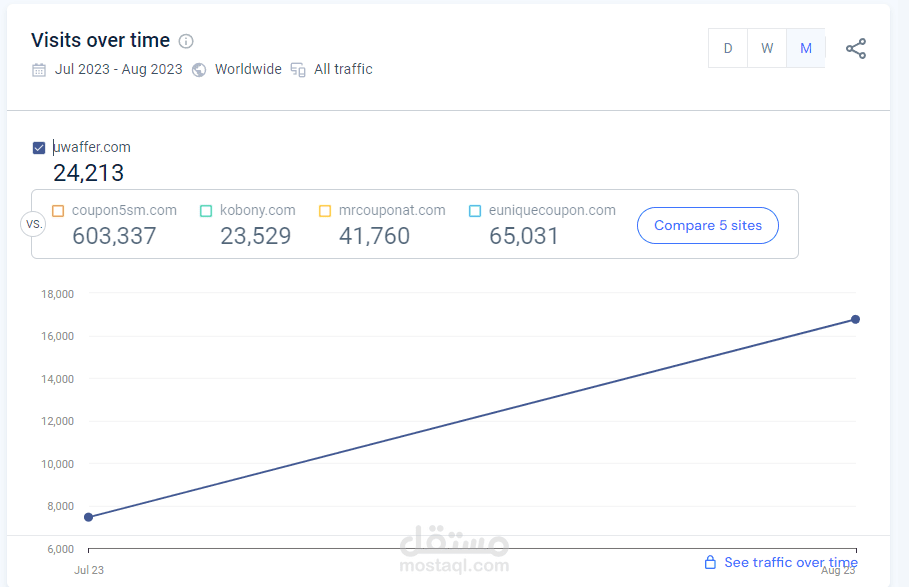Select the Monthly (M) tab
The height and width of the screenshot is (587, 909).
805,47
